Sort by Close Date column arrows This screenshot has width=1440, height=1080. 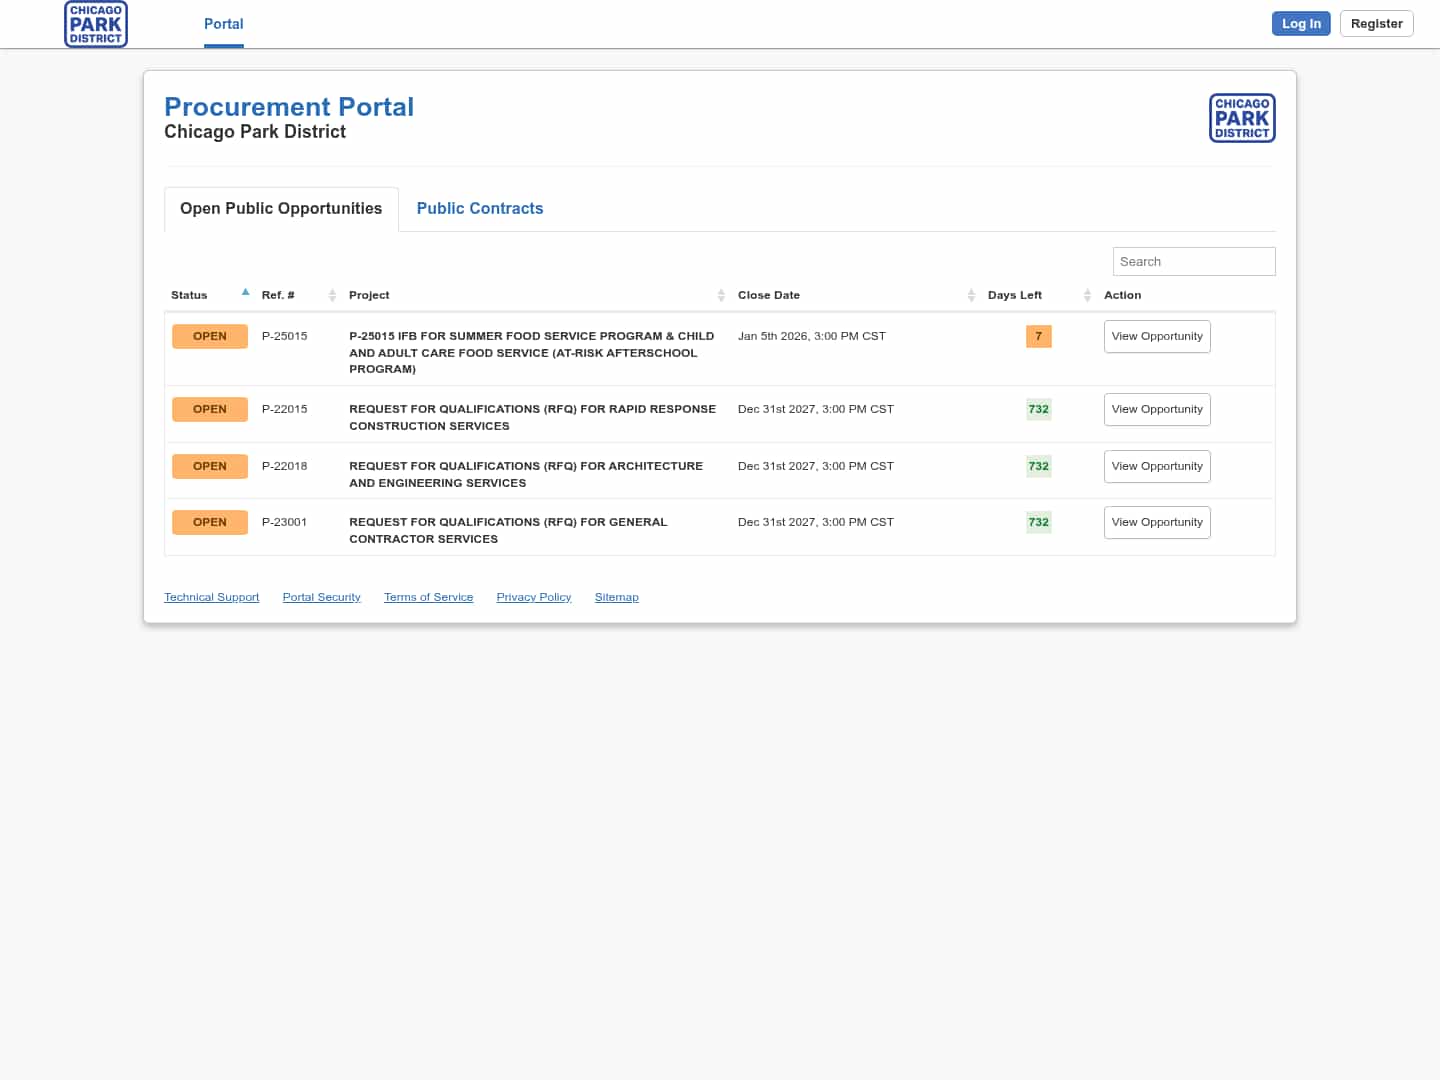point(971,295)
